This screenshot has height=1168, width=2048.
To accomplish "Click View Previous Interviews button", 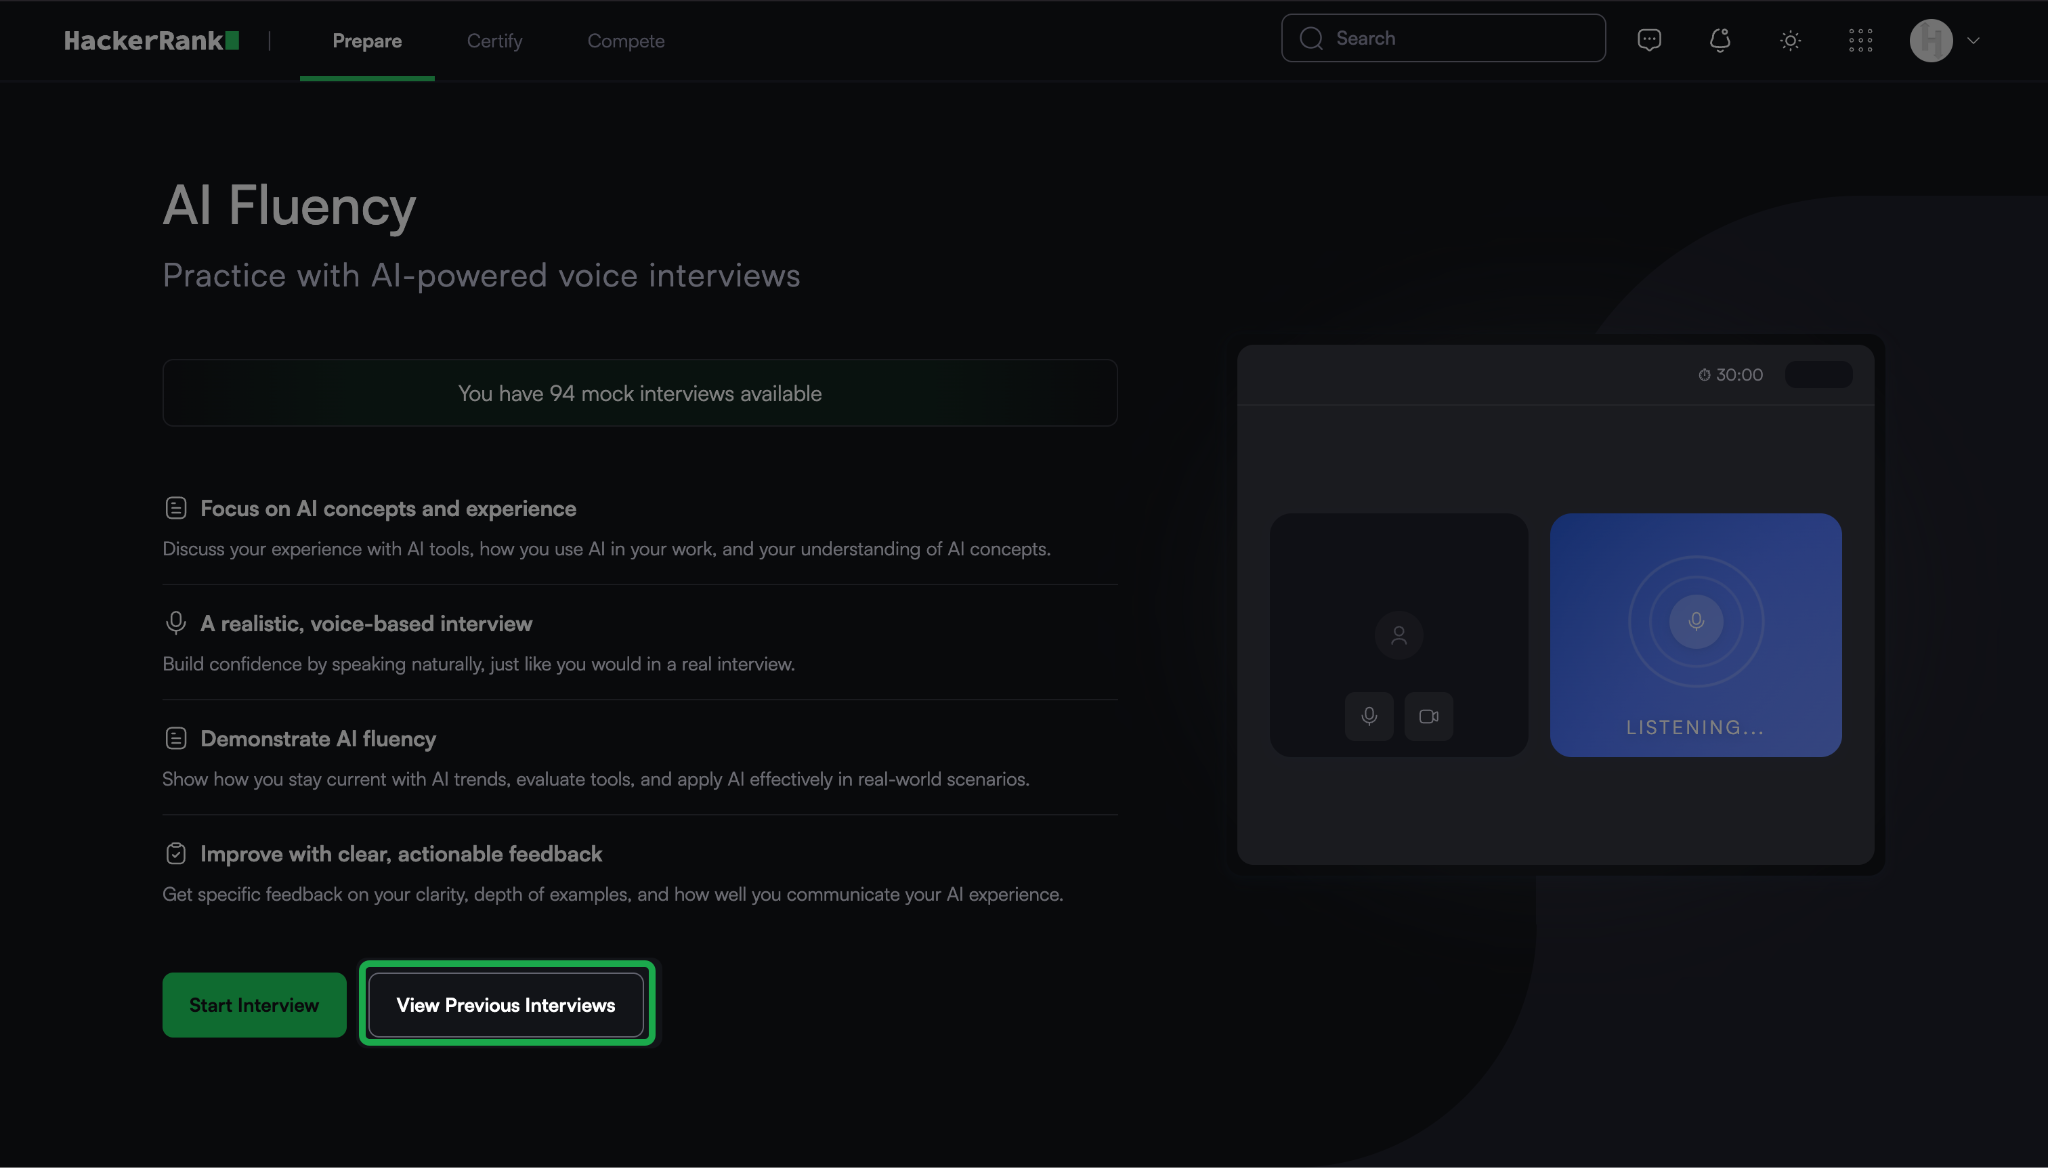I will pos(506,1005).
